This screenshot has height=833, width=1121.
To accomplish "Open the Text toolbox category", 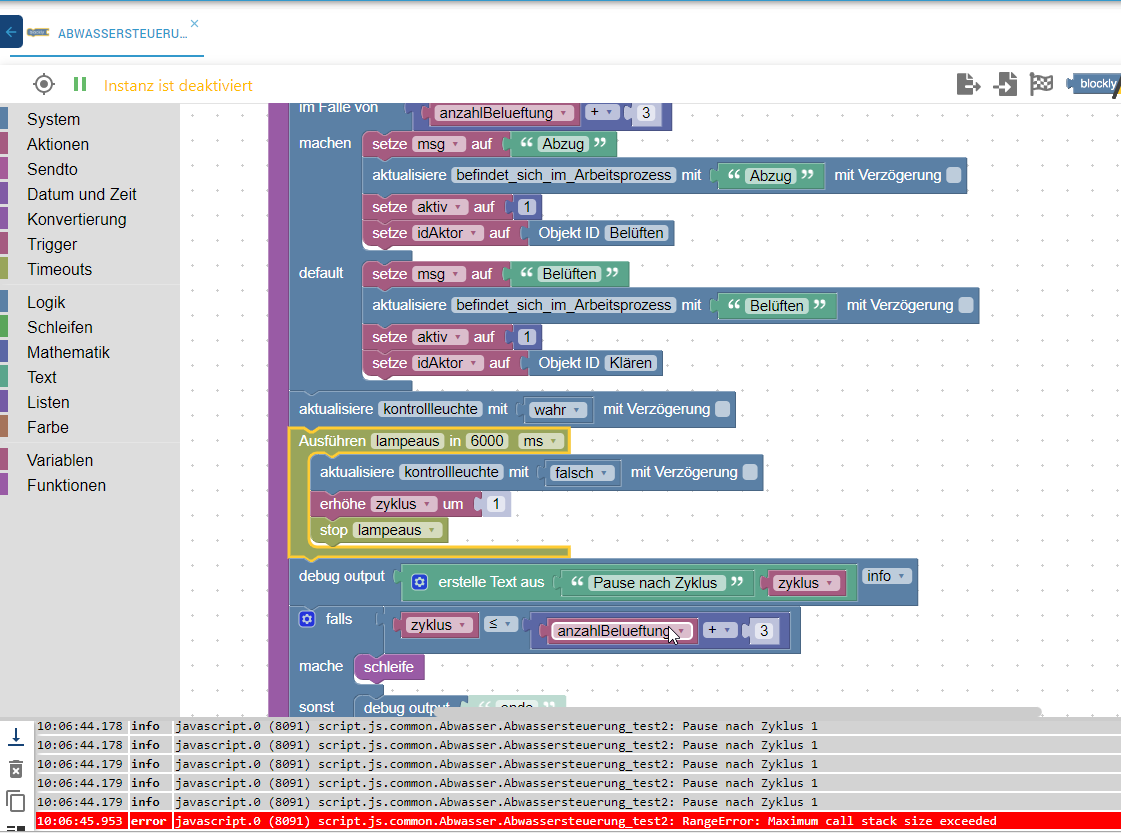I will pyautogui.click(x=42, y=378).
